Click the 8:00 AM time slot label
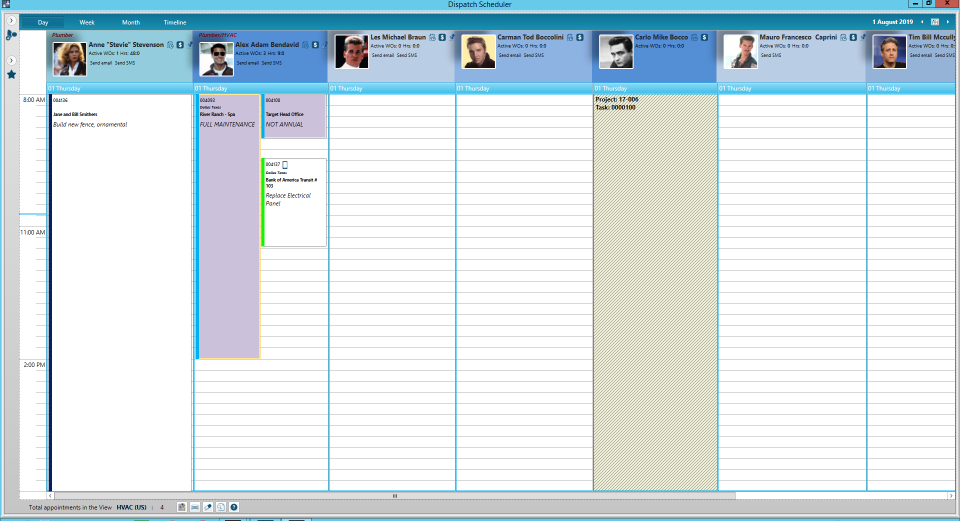Viewport: 960px width, 521px height. coord(34,100)
